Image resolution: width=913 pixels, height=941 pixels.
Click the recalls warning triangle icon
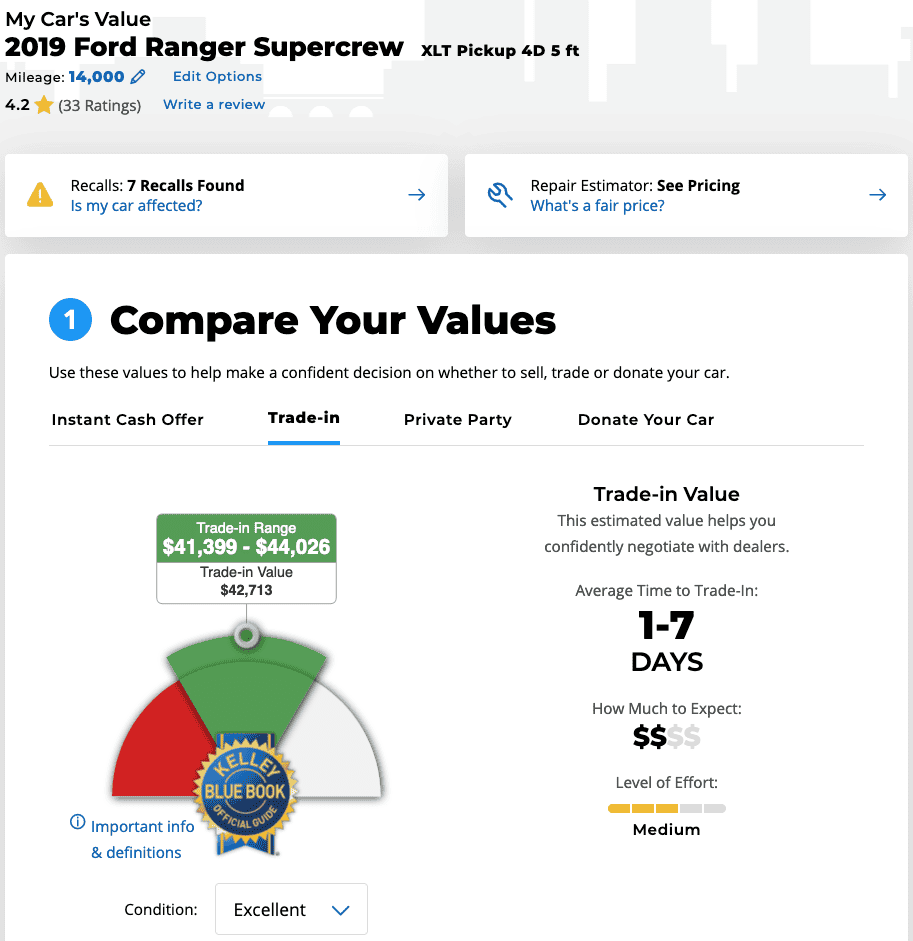40,194
